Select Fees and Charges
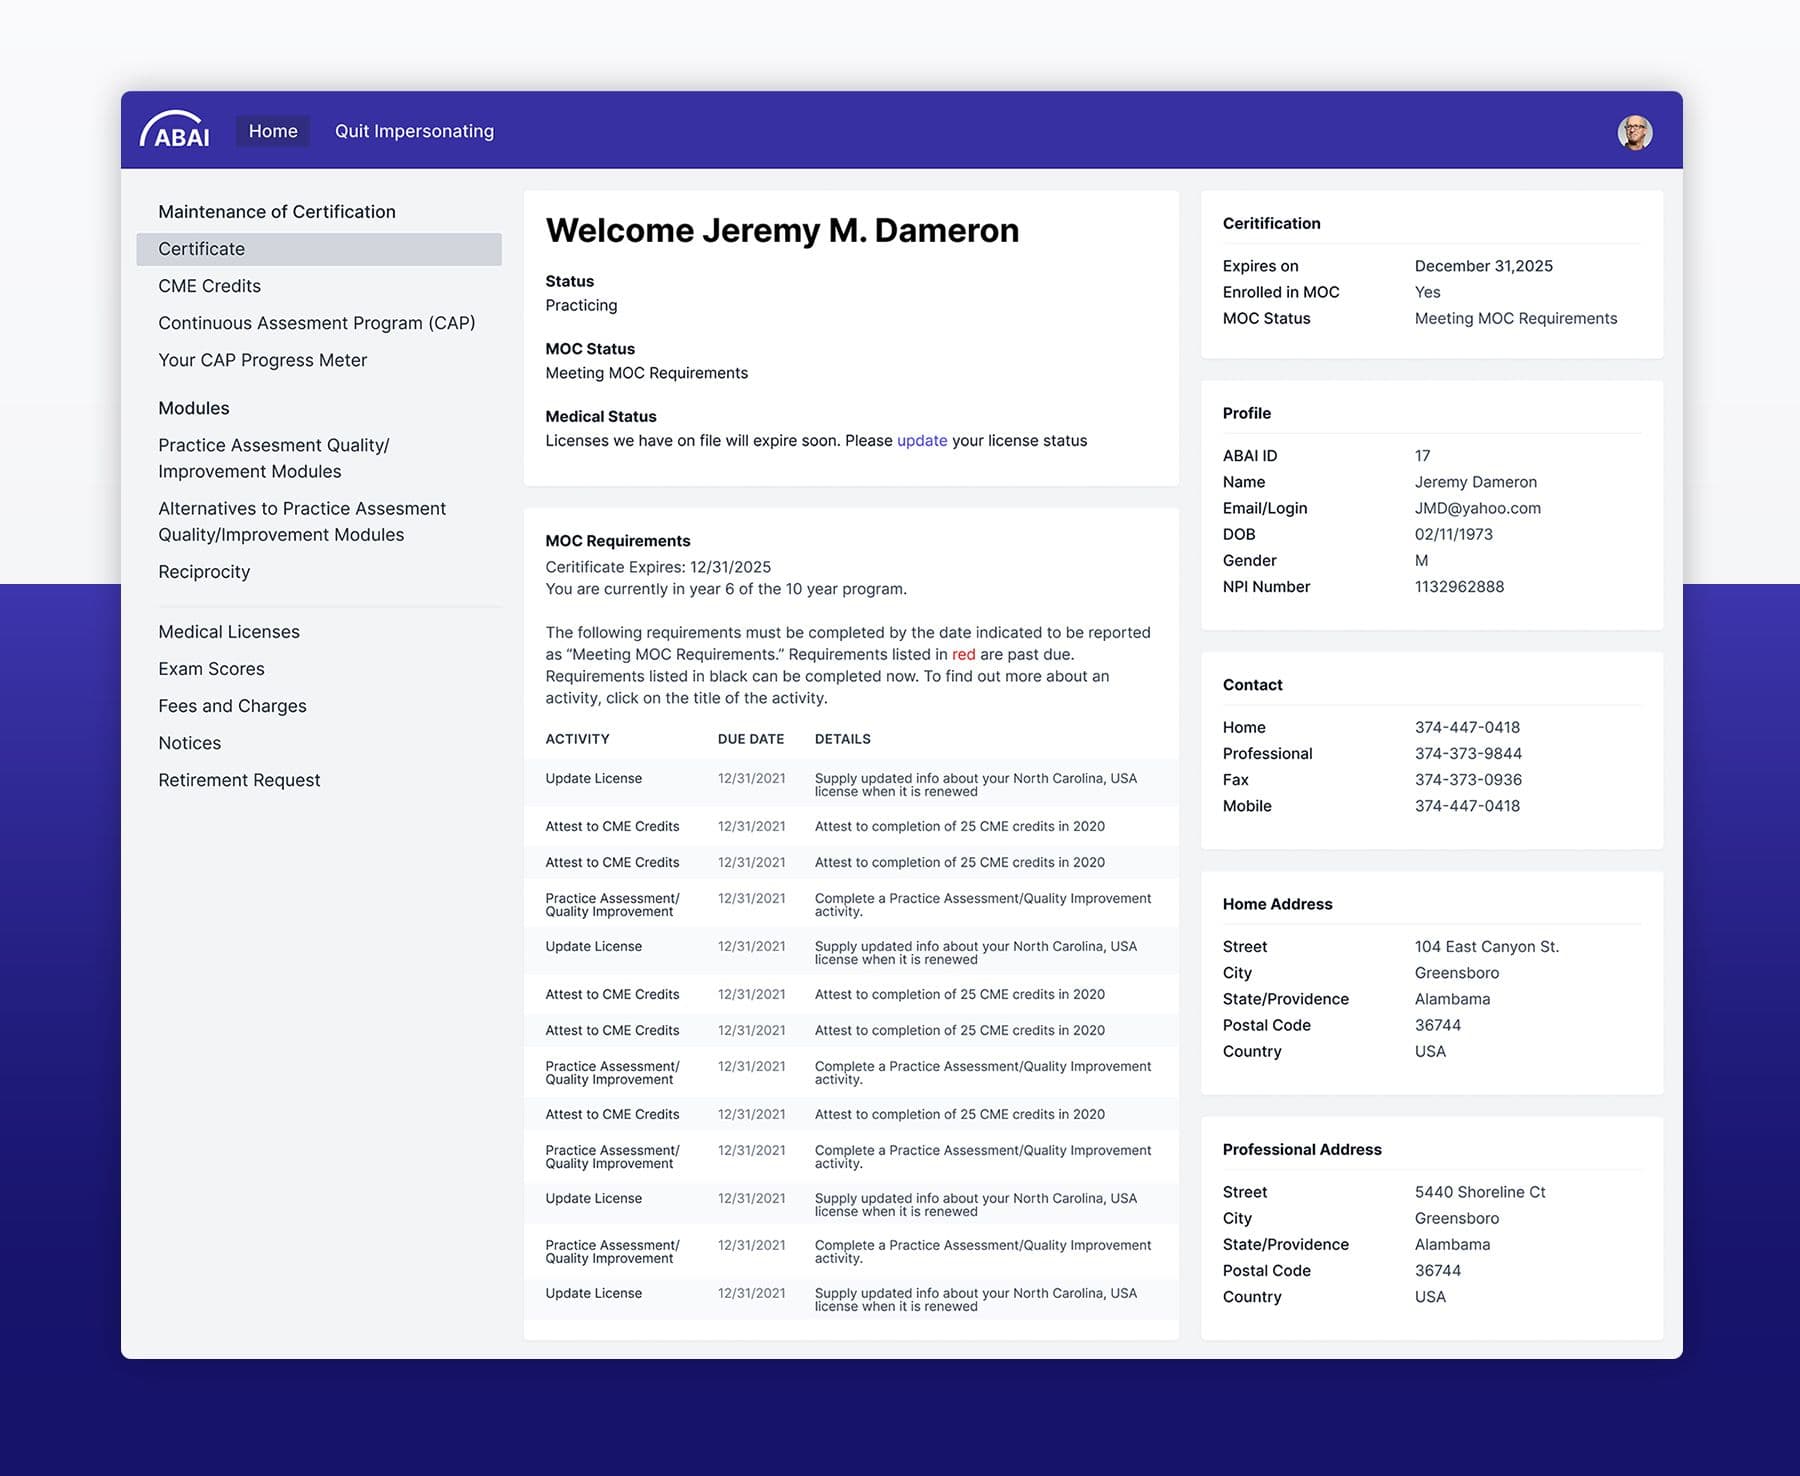Viewport: 1800px width, 1476px height. [232, 705]
